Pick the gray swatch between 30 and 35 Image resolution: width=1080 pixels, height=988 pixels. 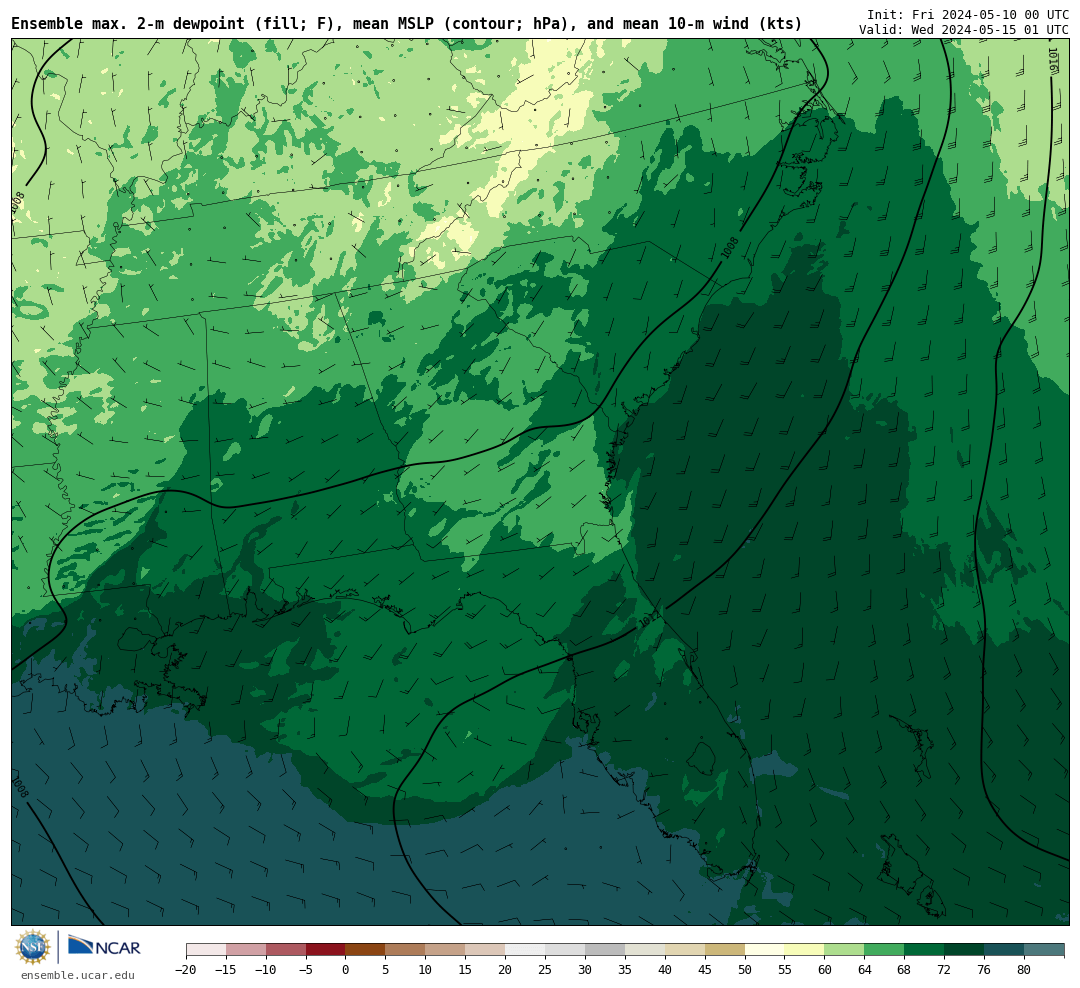pyautogui.click(x=605, y=950)
